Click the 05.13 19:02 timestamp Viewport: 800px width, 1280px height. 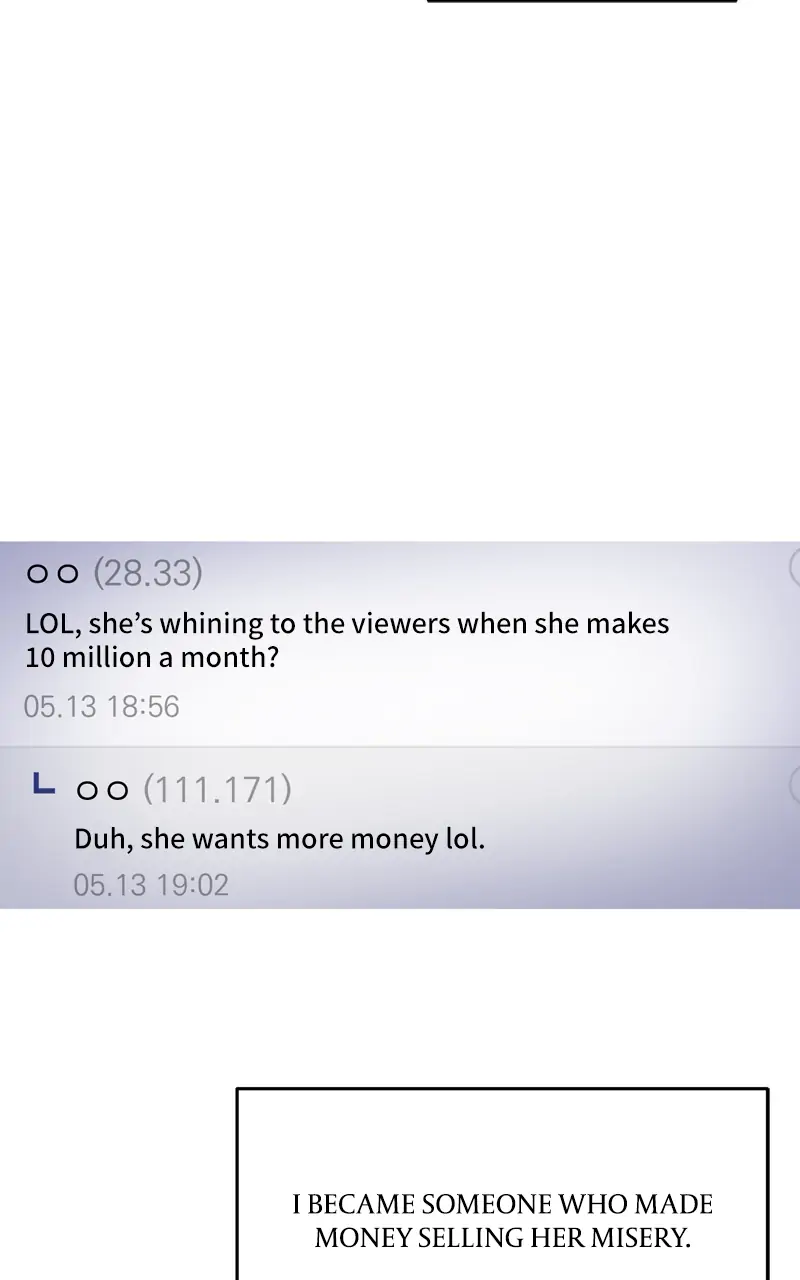pos(151,885)
